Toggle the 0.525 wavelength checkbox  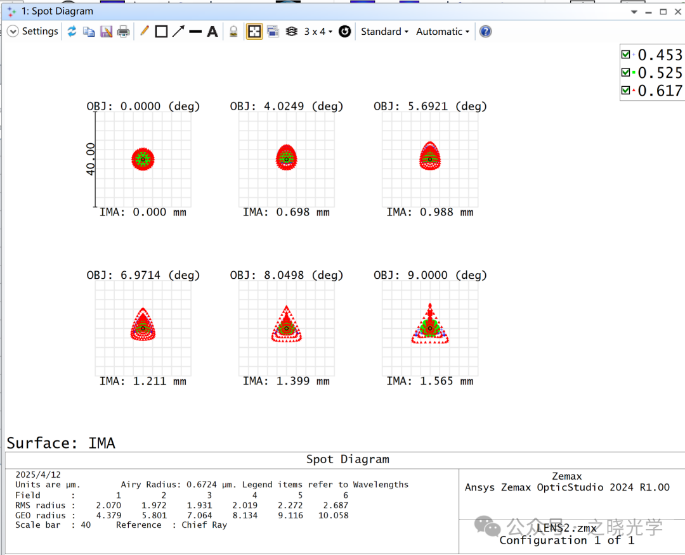tap(626, 73)
